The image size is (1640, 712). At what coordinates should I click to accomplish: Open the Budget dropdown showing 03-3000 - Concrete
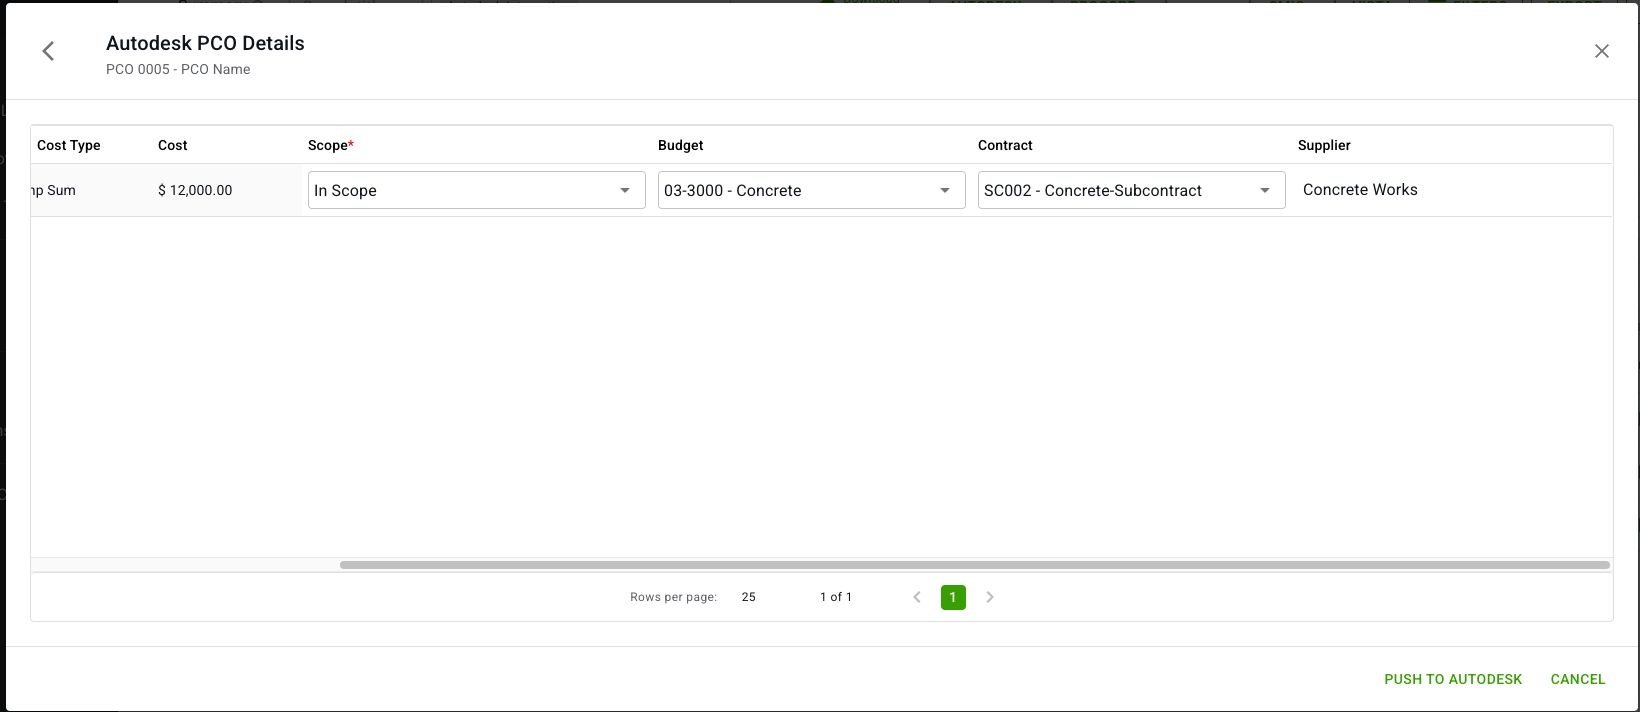pyautogui.click(x=811, y=190)
